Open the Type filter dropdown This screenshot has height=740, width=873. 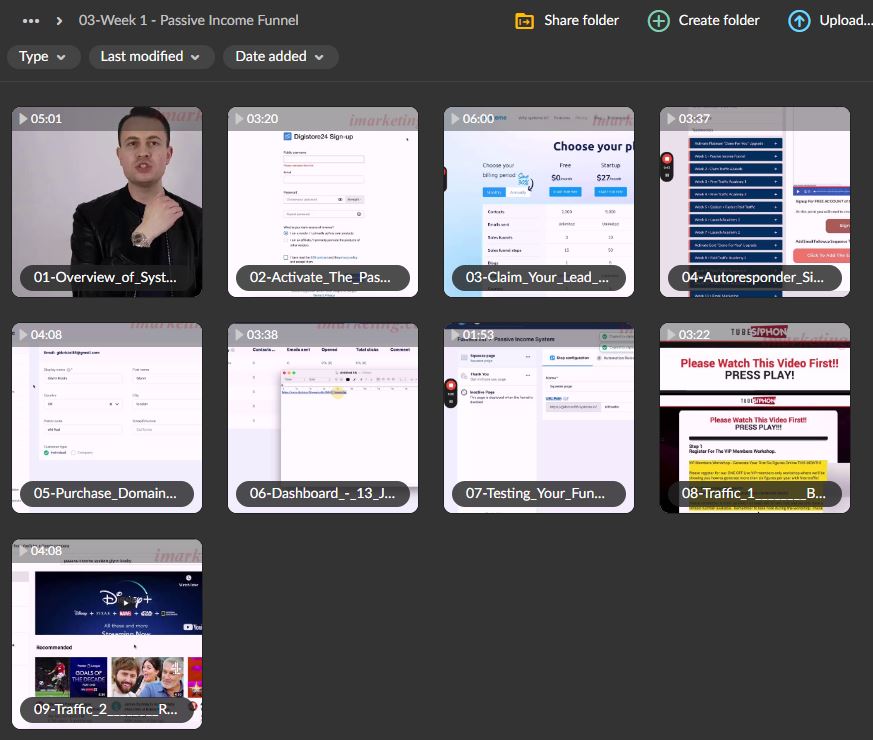point(43,57)
